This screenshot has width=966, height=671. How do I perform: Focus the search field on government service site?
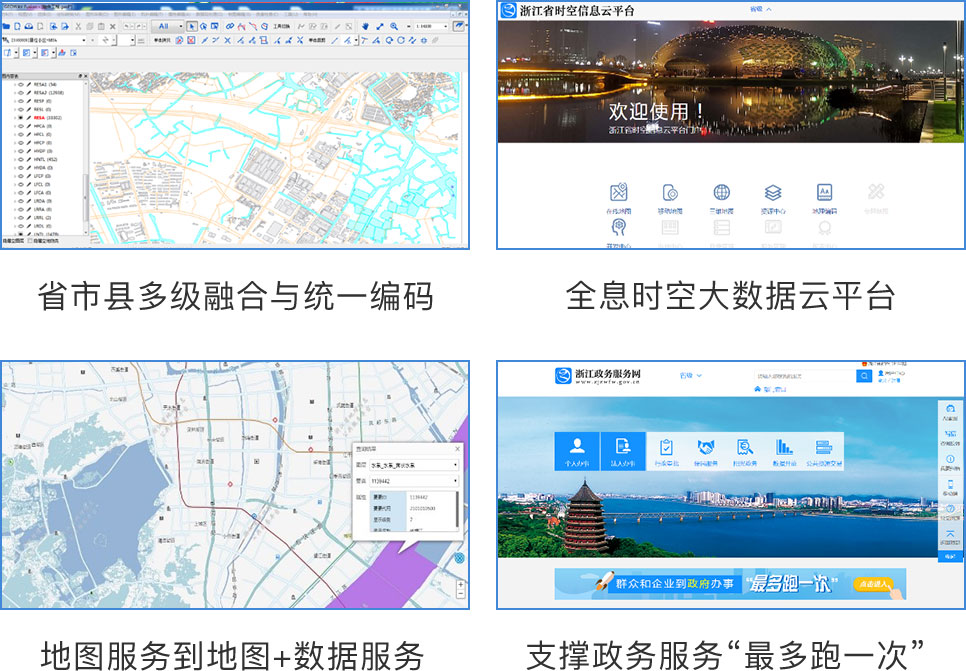coord(805,376)
